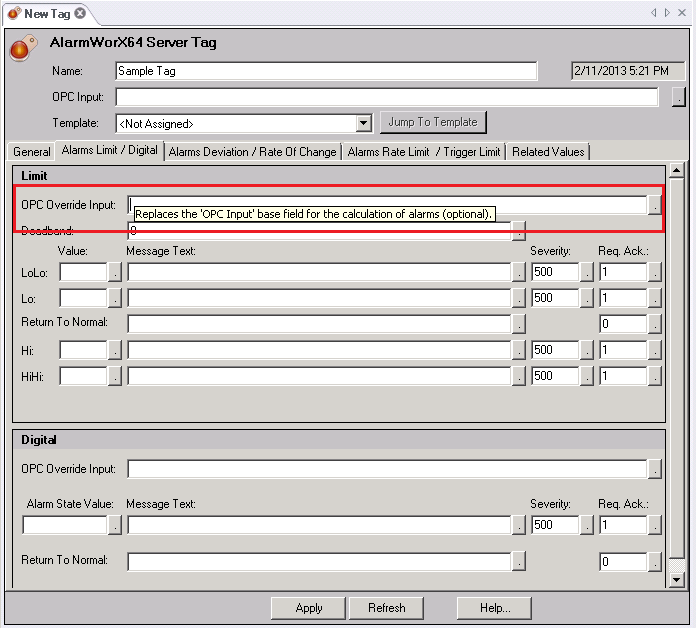Select the Related Values tab
This screenshot has width=697, height=628.
click(x=547, y=152)
